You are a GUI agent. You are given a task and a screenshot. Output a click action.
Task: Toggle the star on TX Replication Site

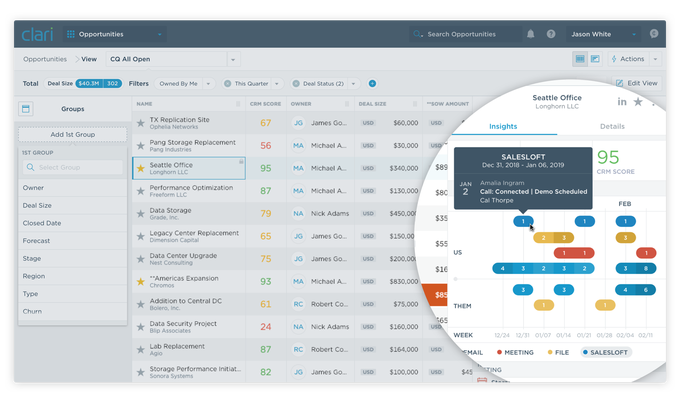[x=141, y=123]
